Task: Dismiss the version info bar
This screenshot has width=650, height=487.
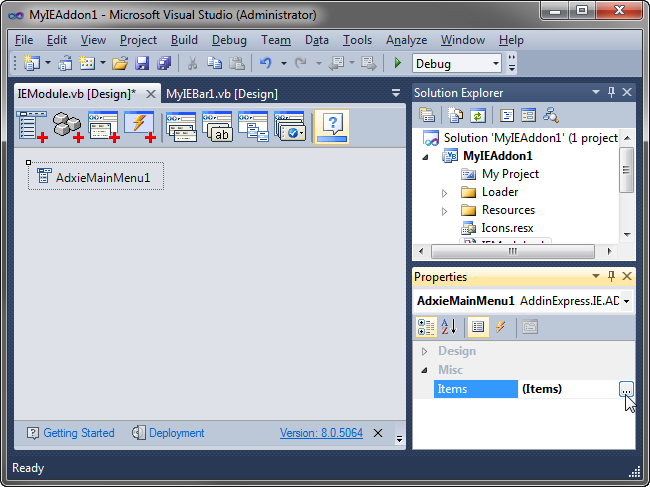Action: [x=378, y=433]
